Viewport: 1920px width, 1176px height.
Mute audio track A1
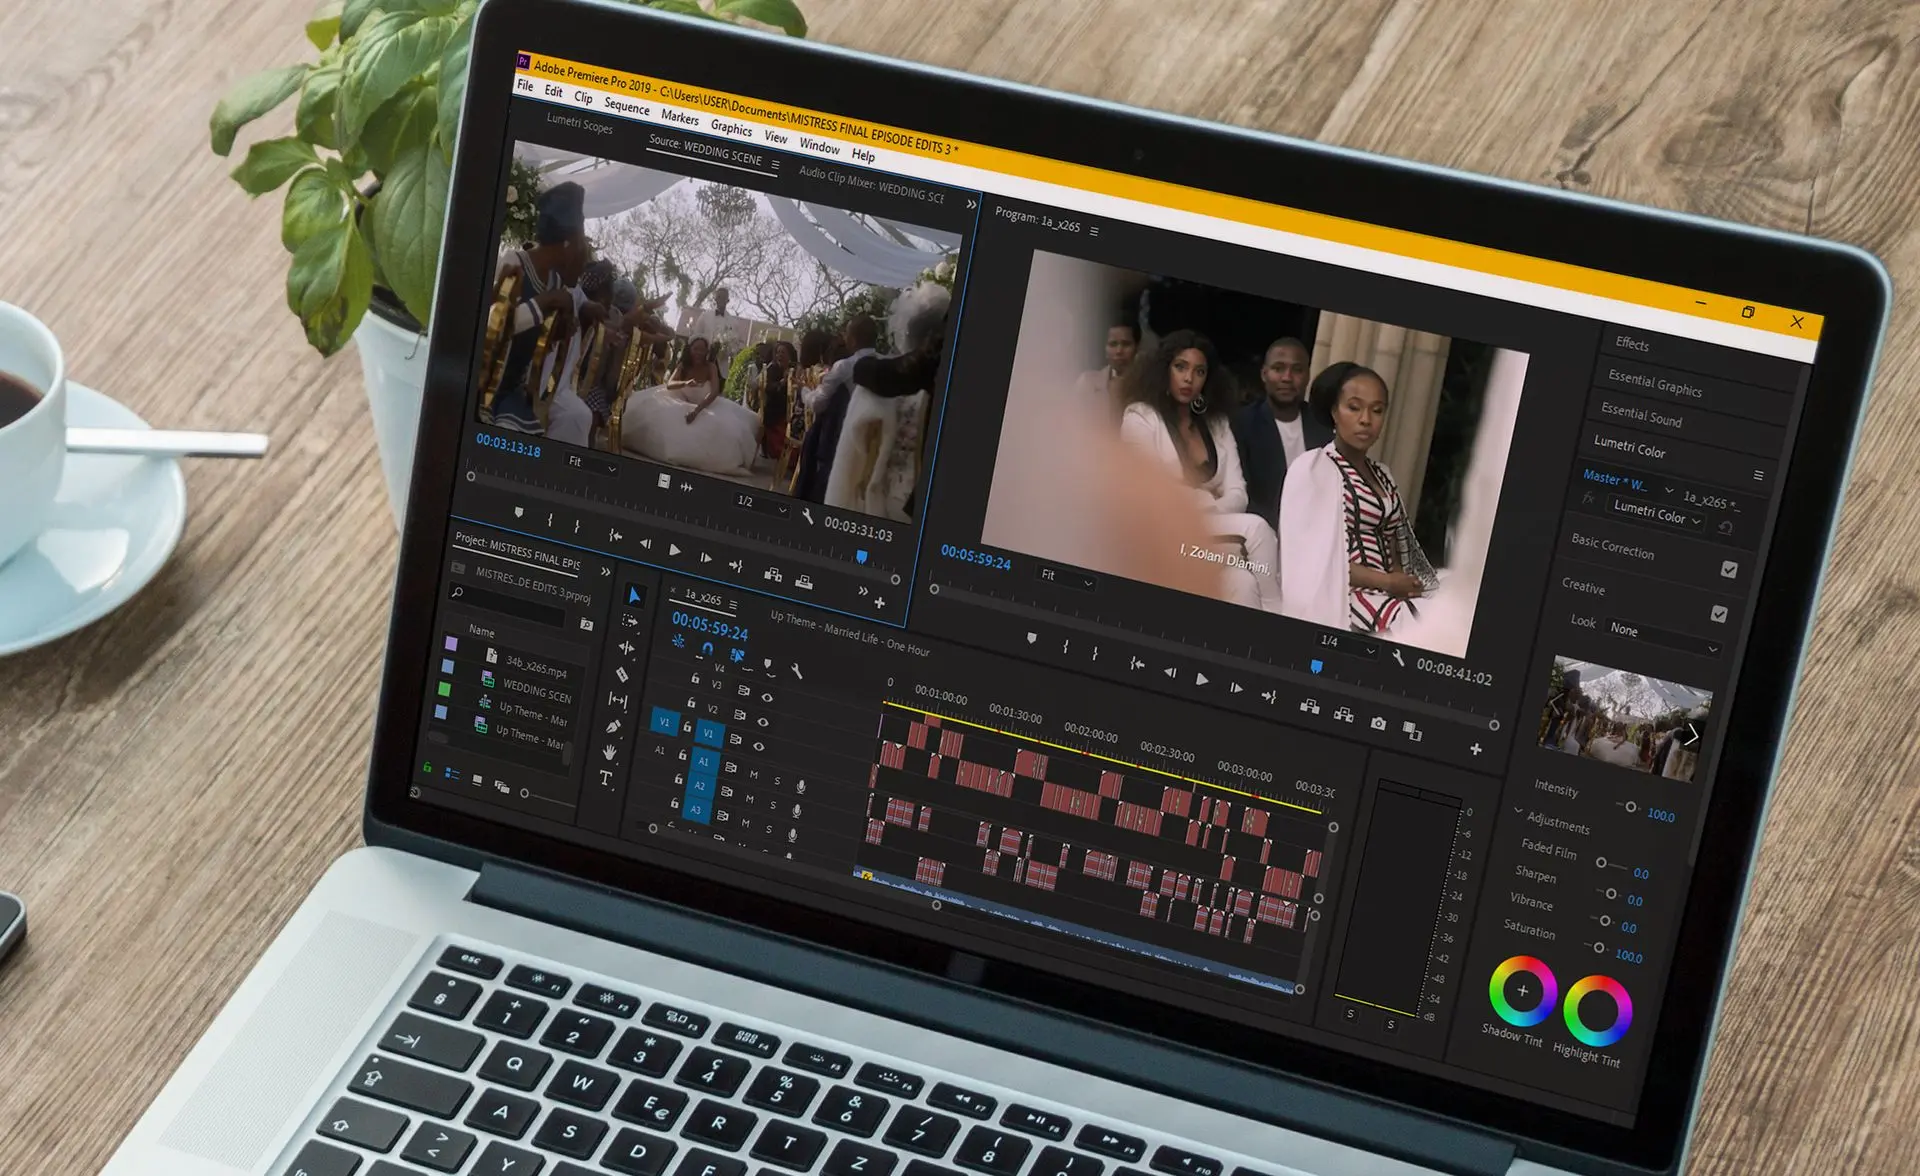pos(754,774)
